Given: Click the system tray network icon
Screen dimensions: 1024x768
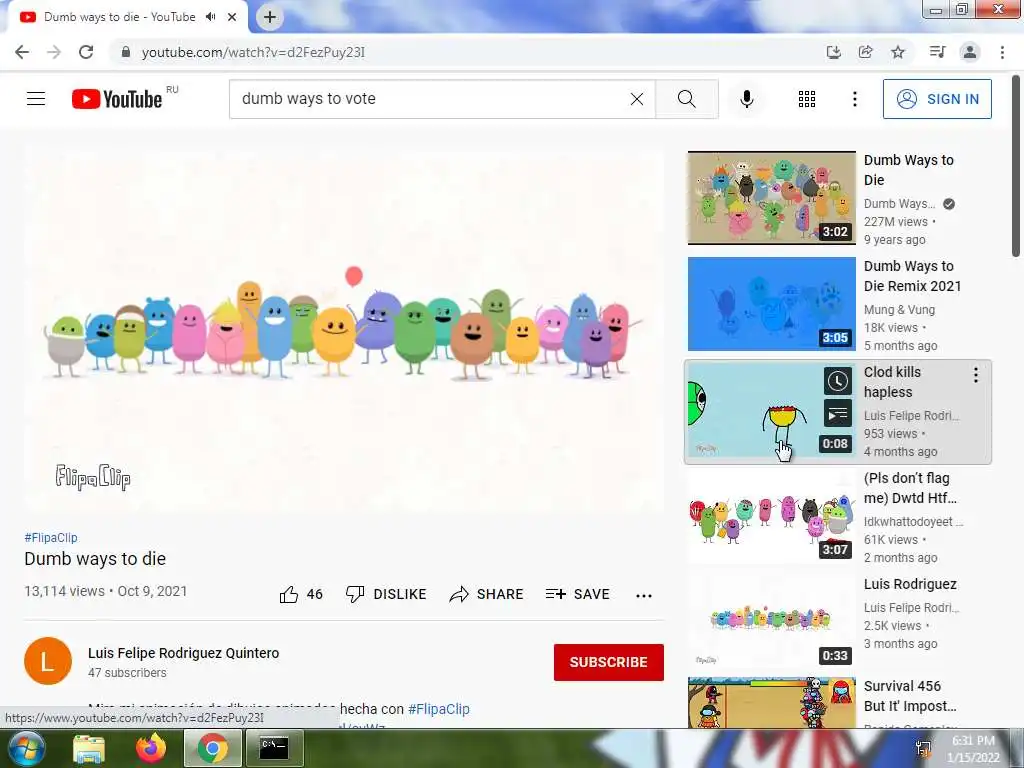Looking at the screenshot, I should [923, 749].
